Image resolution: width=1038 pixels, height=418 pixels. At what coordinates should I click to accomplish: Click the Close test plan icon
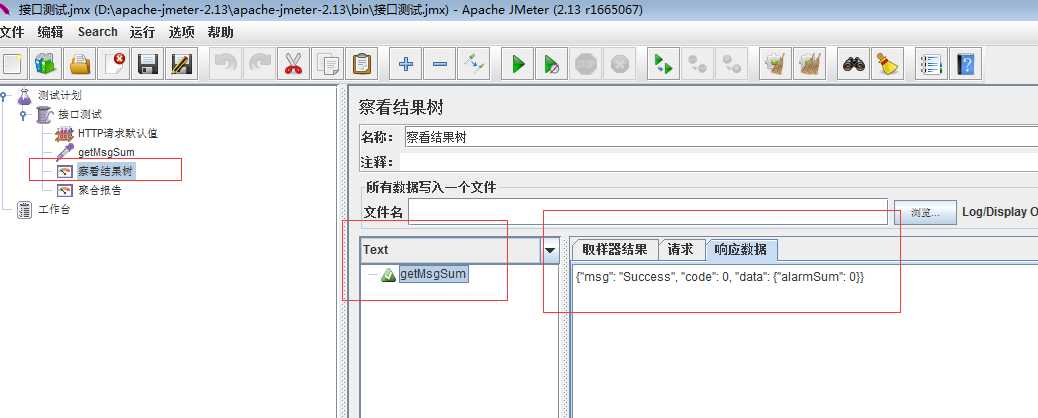point(114,64)
